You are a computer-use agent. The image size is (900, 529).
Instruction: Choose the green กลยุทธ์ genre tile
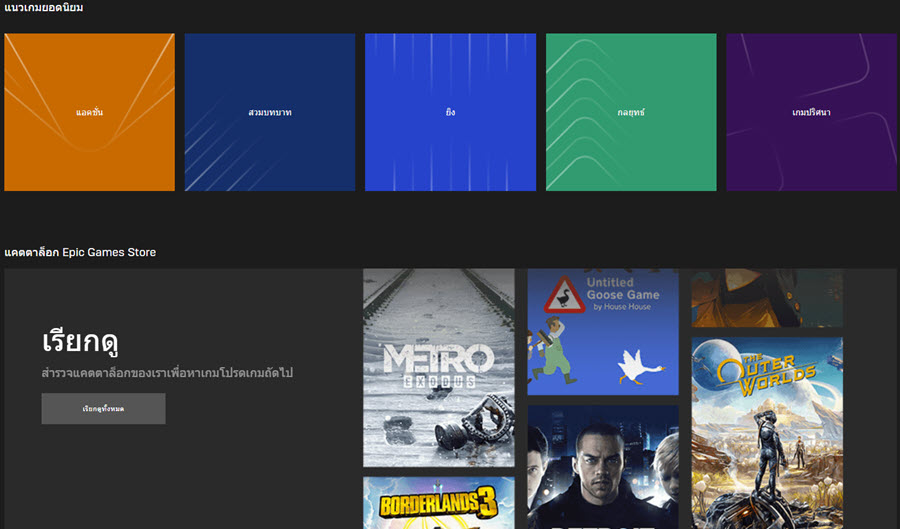click(631, 112)
